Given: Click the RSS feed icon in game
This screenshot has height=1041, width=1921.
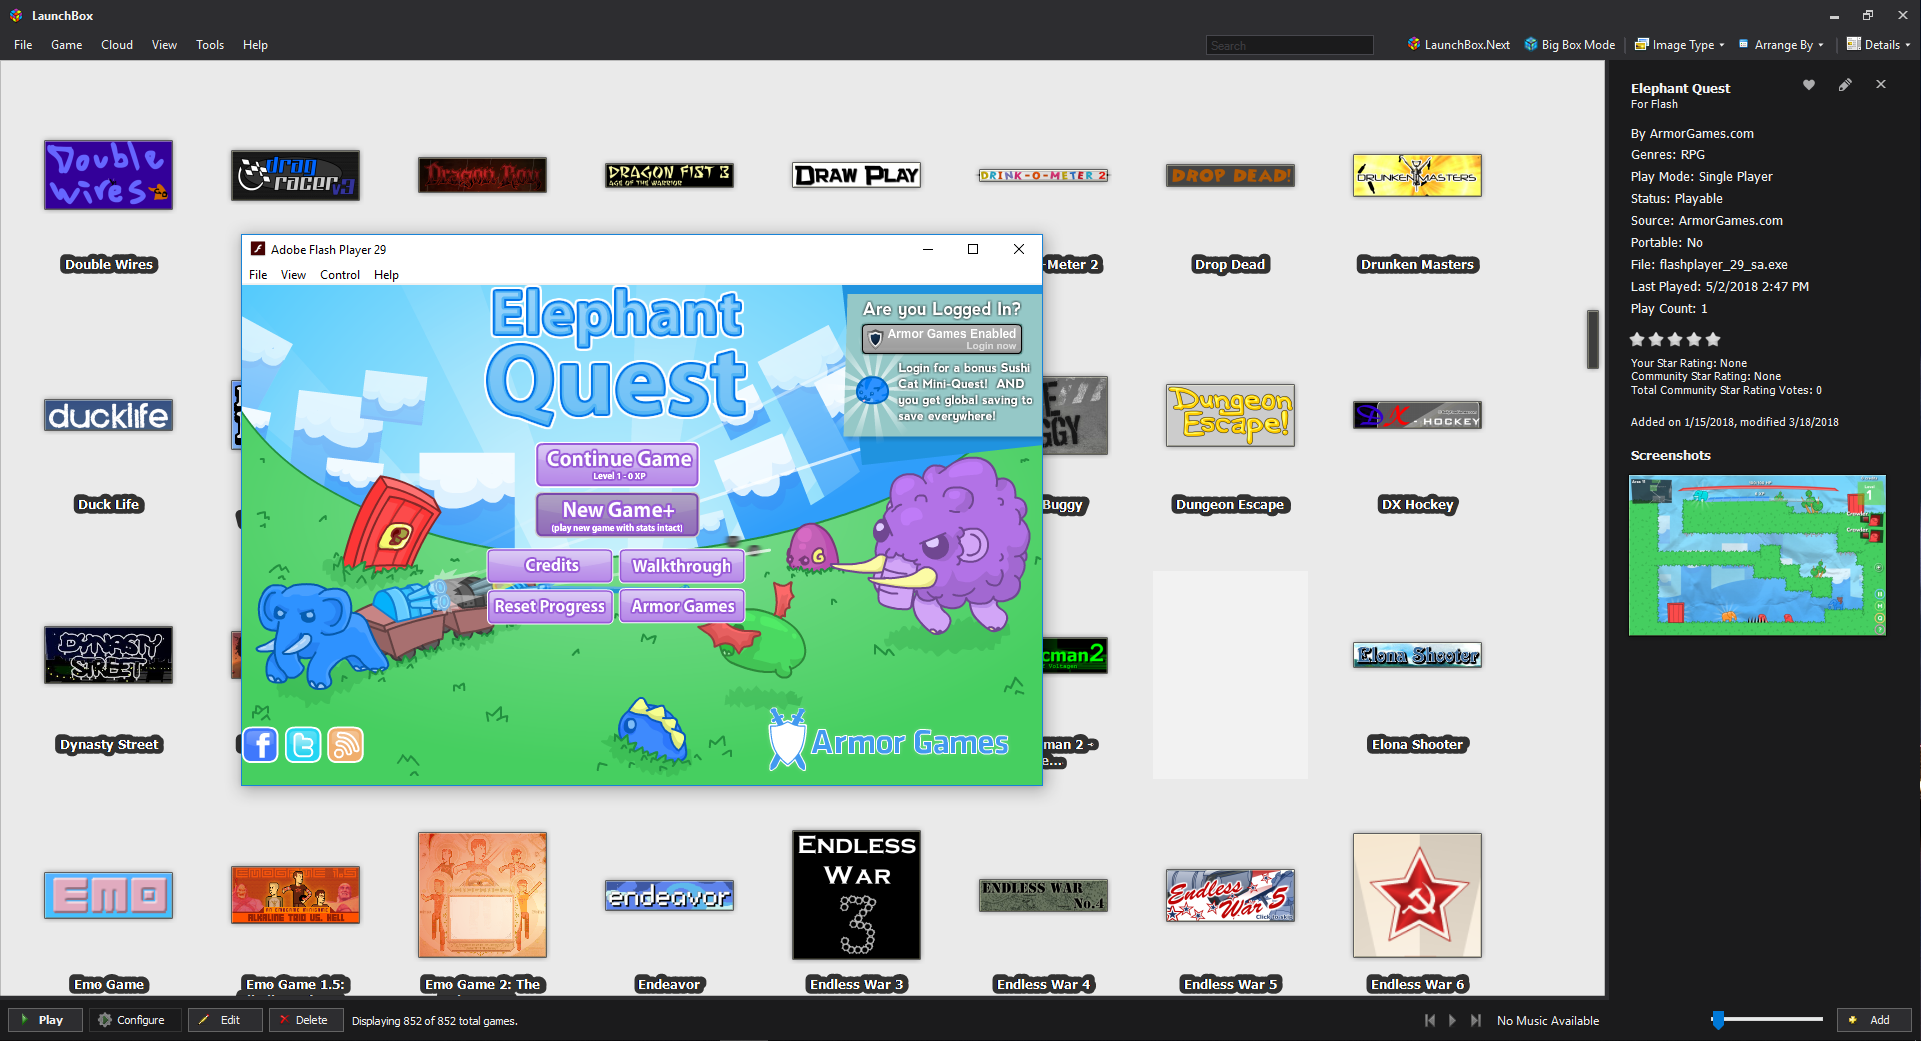Looking at the screenshot, I should click(x=346, y=745).
